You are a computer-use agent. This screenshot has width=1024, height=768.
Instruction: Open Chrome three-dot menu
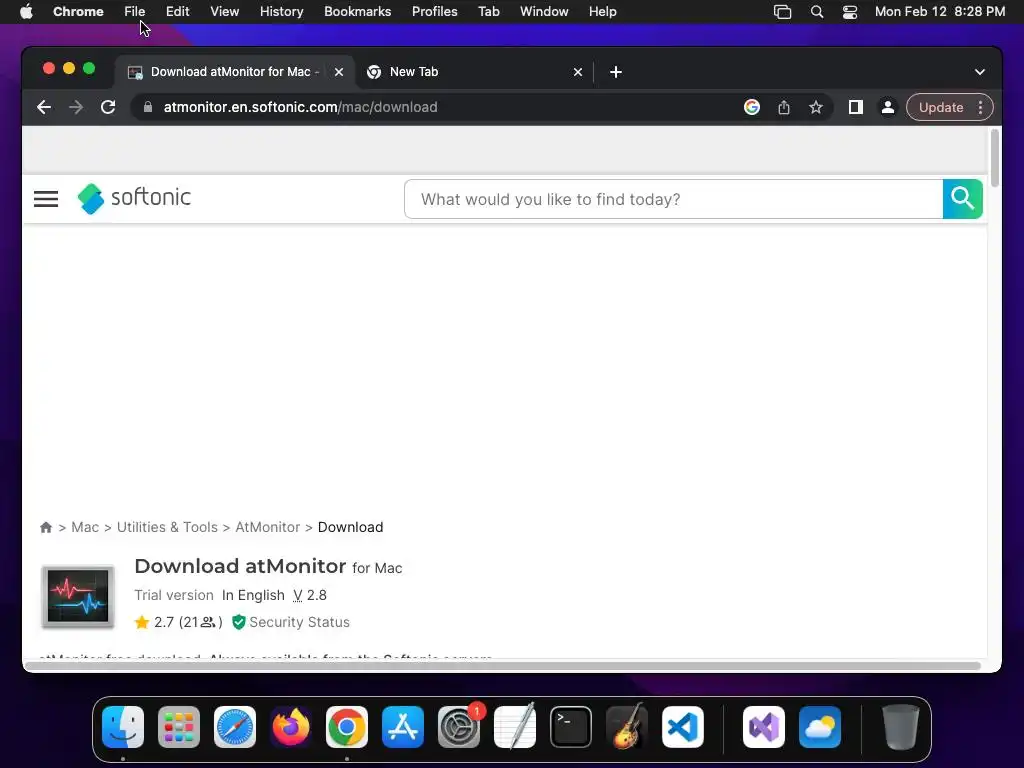(x=980, y=107)
